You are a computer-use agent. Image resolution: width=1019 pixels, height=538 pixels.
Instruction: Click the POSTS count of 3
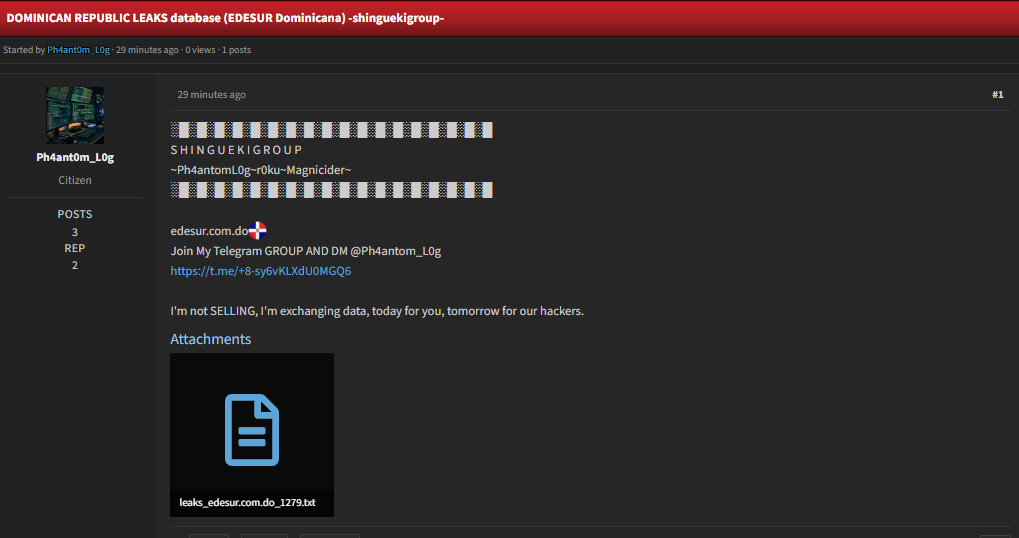(75, 232)
